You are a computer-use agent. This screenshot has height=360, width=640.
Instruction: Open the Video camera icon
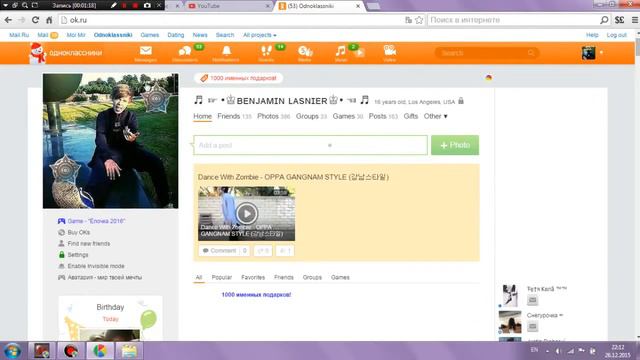point(390,51)
